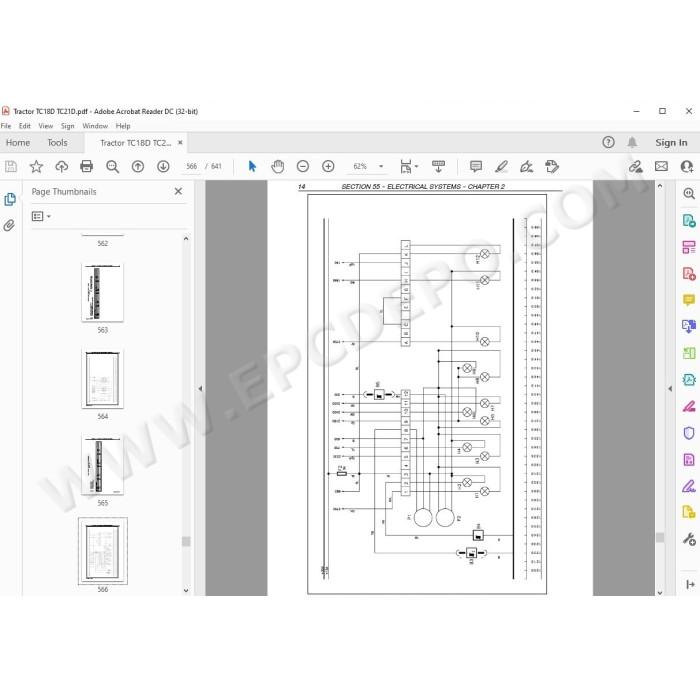The width and height of the screenshot is (700, 700).
Task: Click the page number input field
Action: (x=192, y=167)
